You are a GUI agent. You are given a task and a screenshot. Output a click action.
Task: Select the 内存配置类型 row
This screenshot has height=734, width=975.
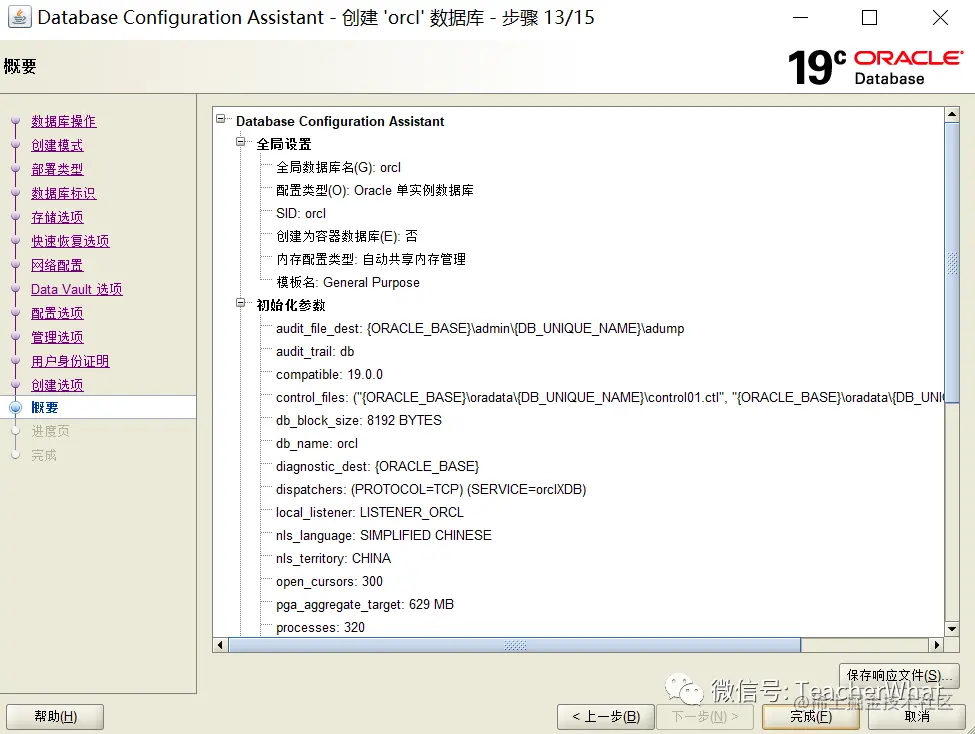[x=371, y=259]
